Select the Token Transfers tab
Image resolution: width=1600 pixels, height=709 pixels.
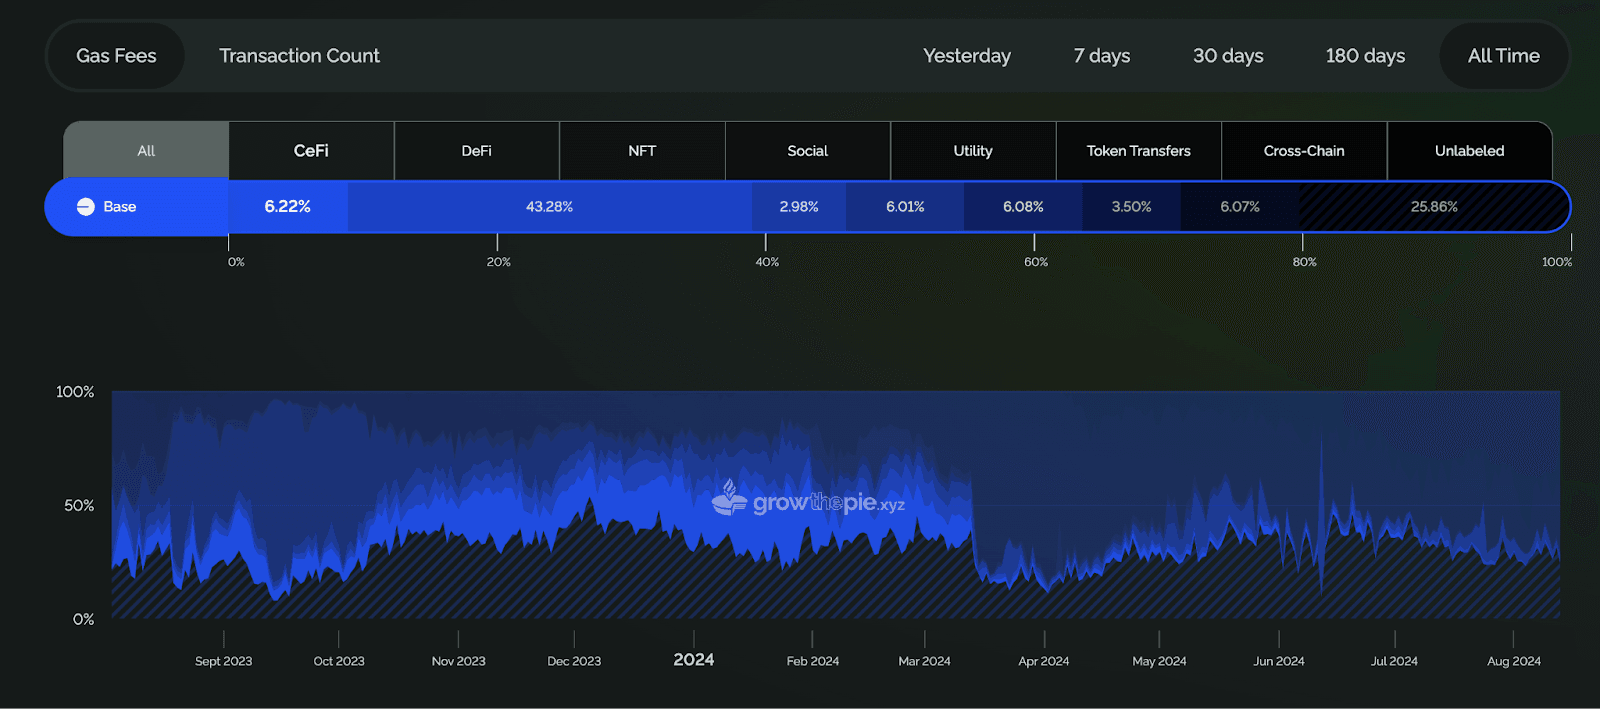pos(1138,151)
